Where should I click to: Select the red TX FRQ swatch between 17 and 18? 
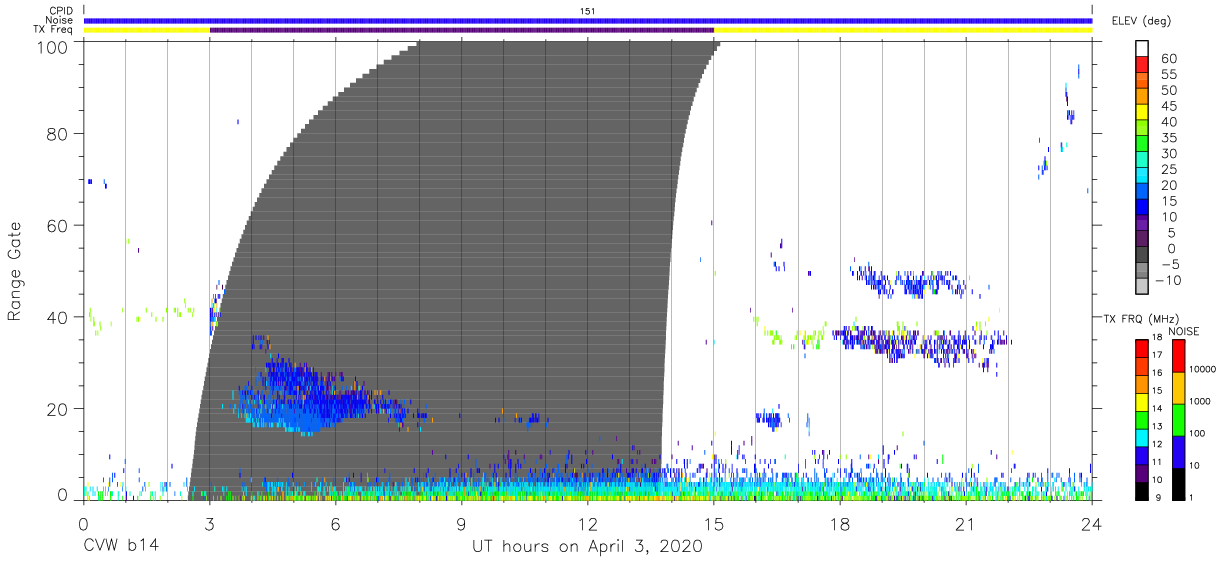(x=1142, y=347)
